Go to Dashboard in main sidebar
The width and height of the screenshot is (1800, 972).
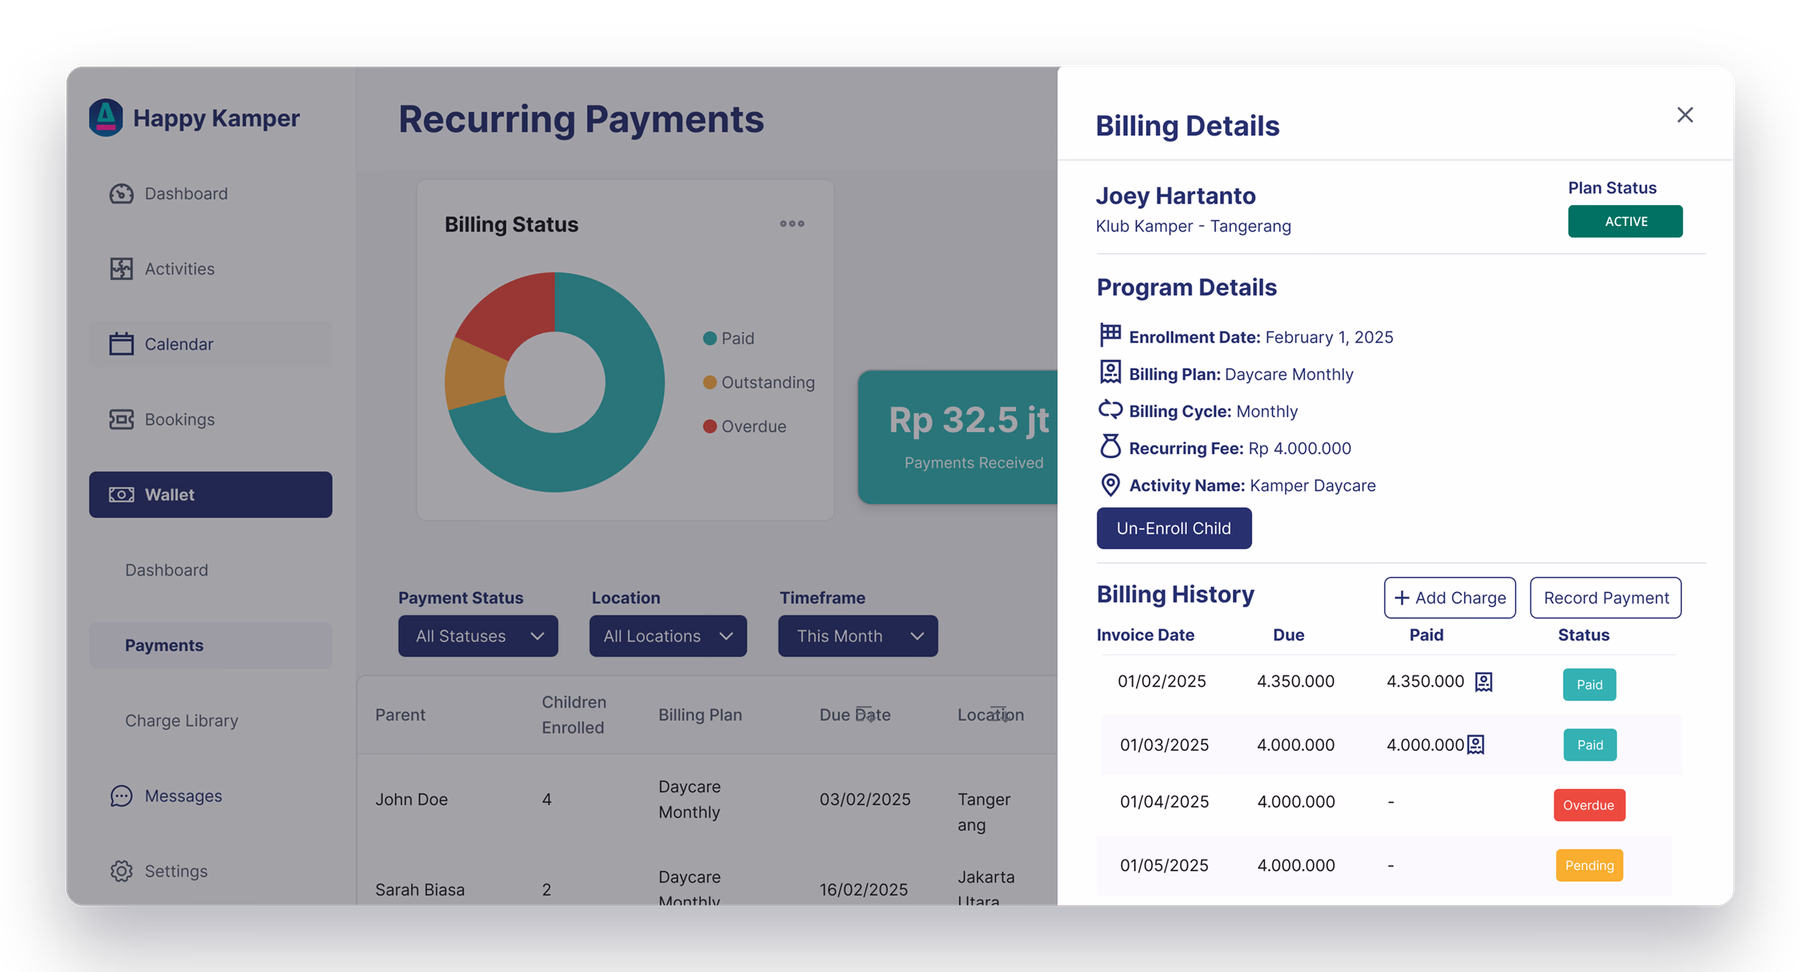pyautogui.click(x=210, y=194)
